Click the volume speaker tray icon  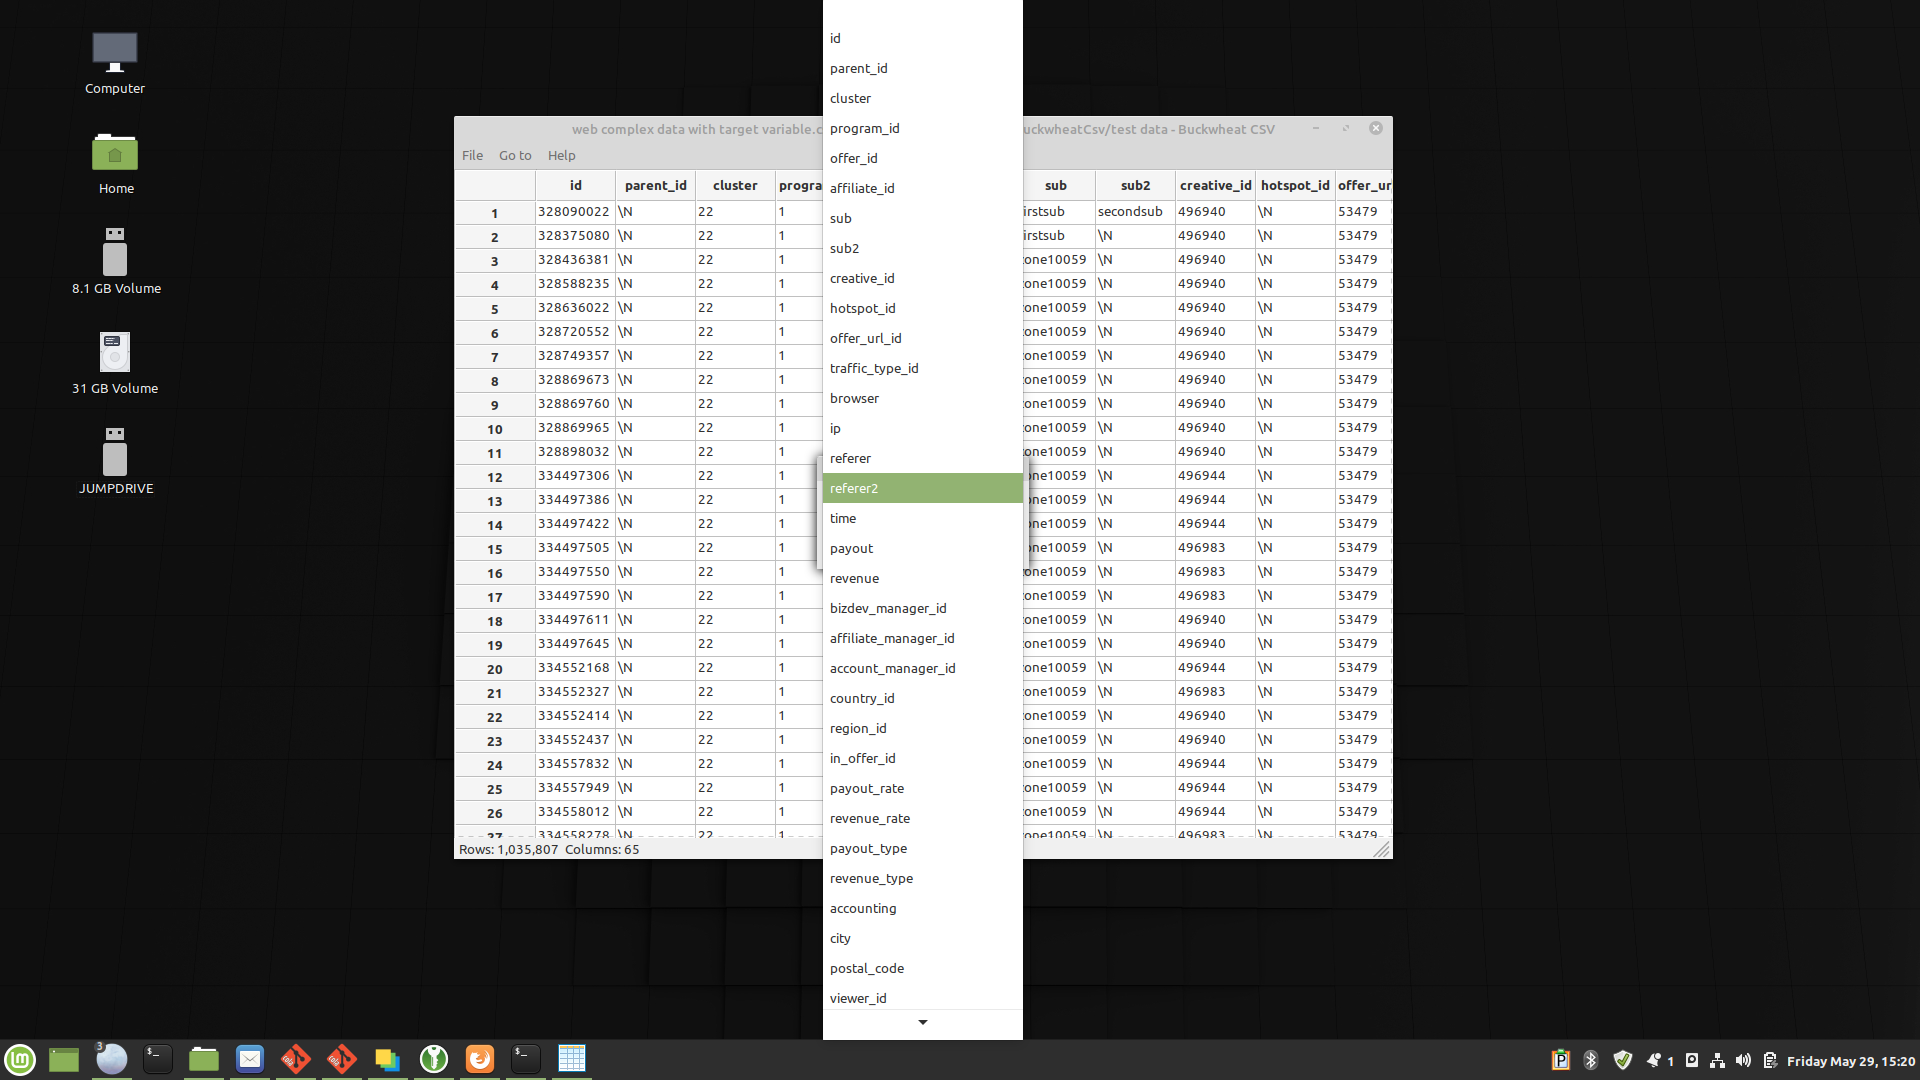(x=1744, y=1060)
